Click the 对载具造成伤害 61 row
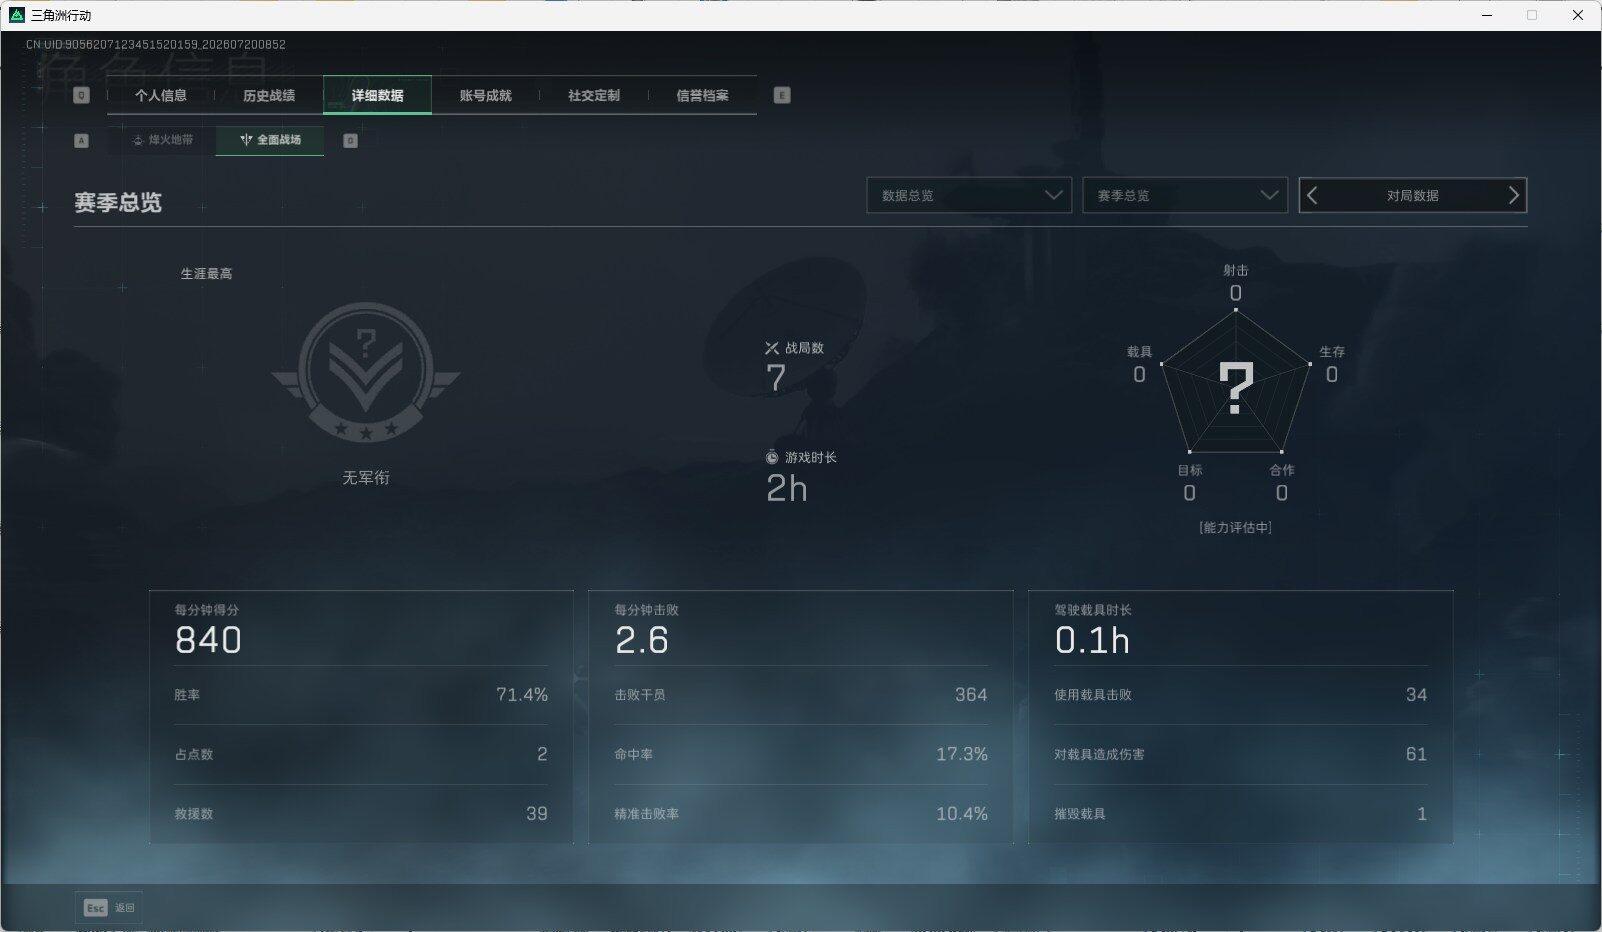This screenshot has width=1602, height=932. [x=1241, y=754]
